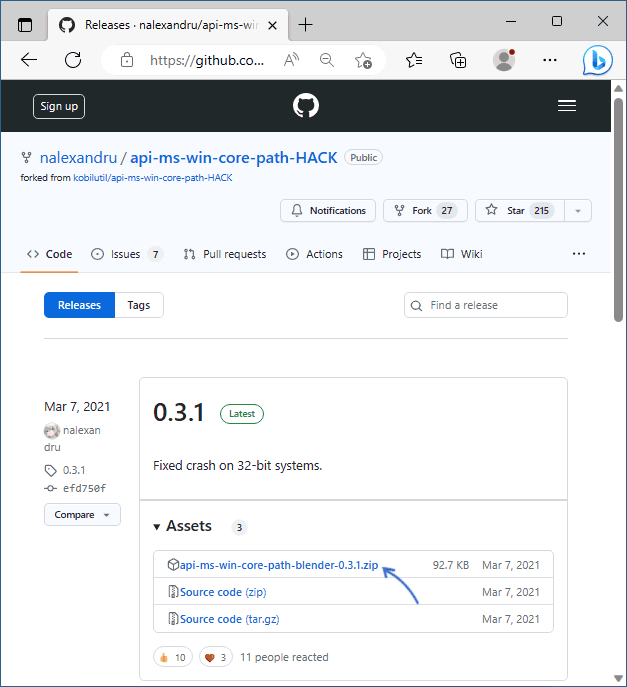
Task: Add this page to favorites
Action: [363, 60]
